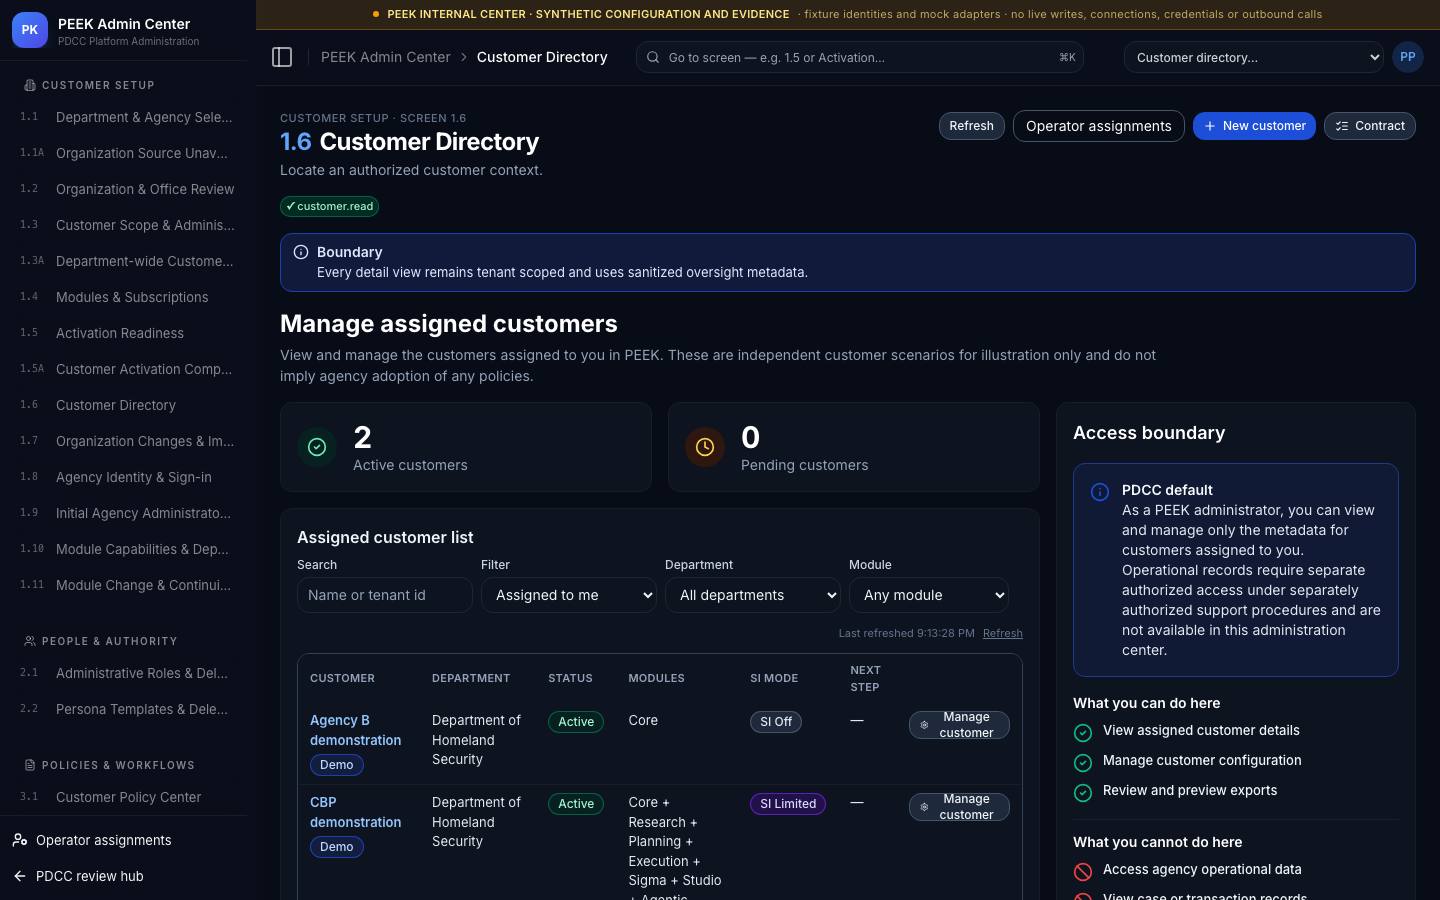Click the gear icon in Agency B row
1440x900 pixels.
point(924,725)
